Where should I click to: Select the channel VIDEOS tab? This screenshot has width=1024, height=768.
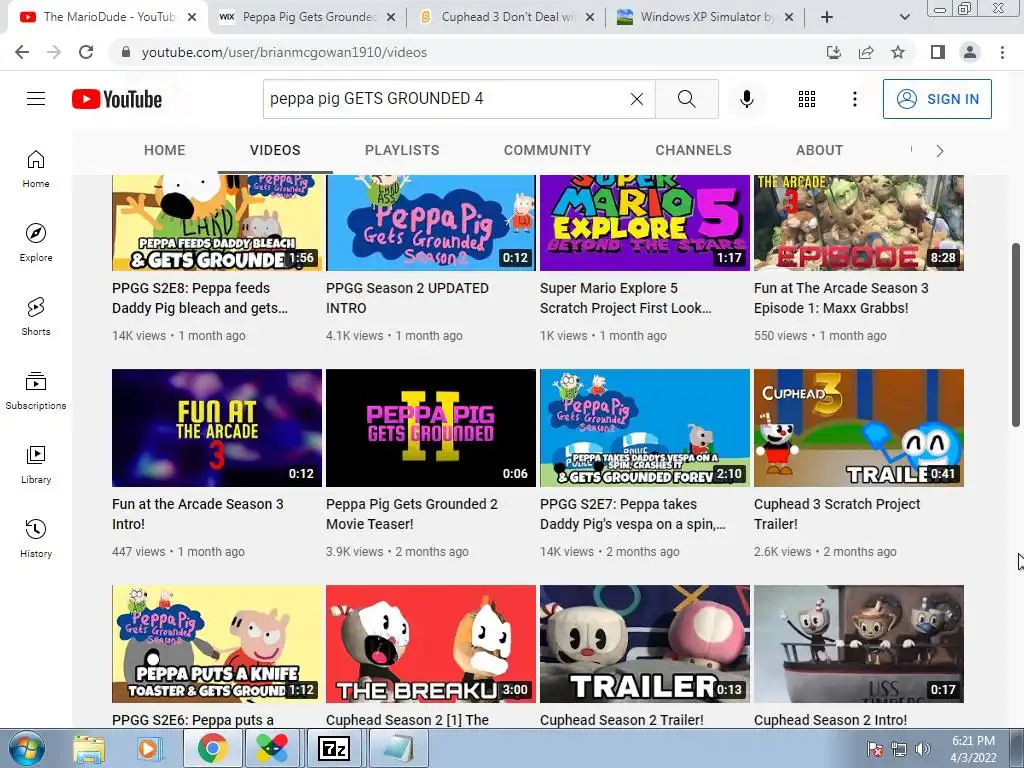tap(275, 150)
